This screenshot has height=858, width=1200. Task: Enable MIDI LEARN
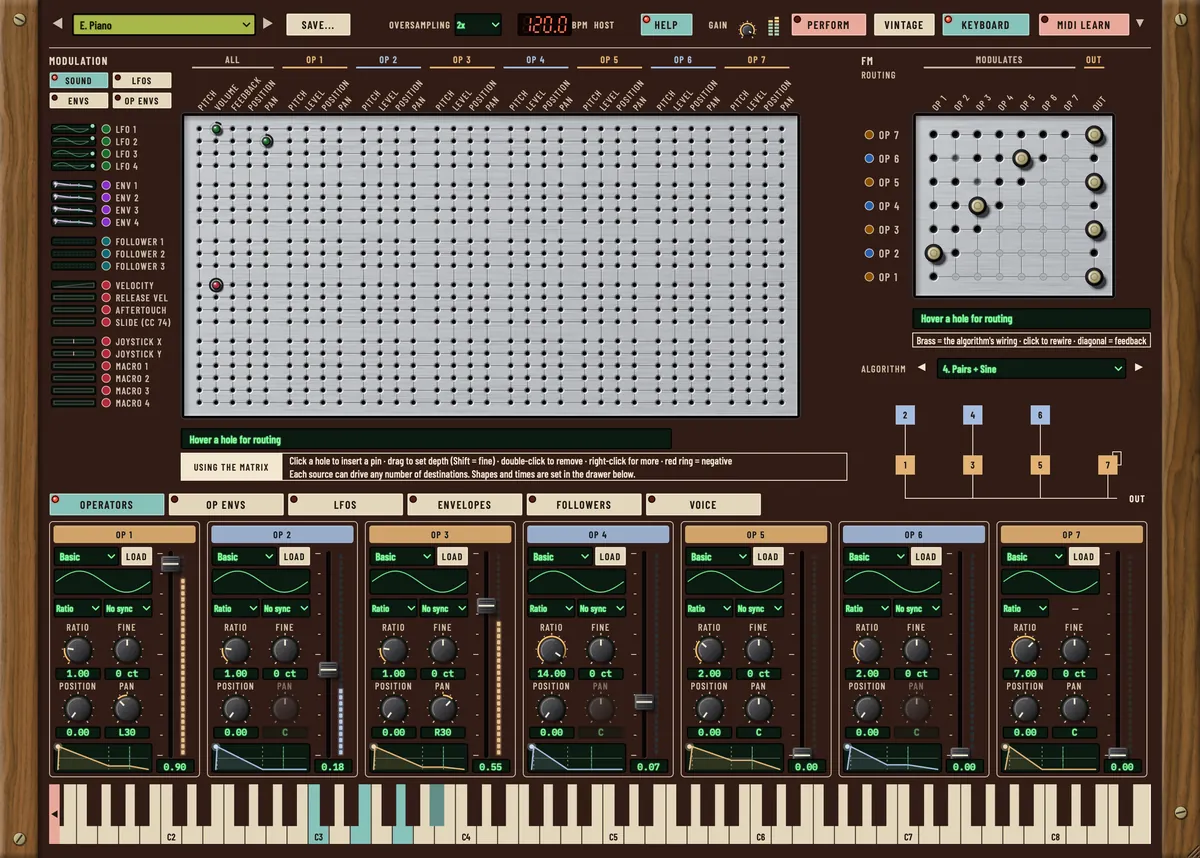coord(1083,25)
